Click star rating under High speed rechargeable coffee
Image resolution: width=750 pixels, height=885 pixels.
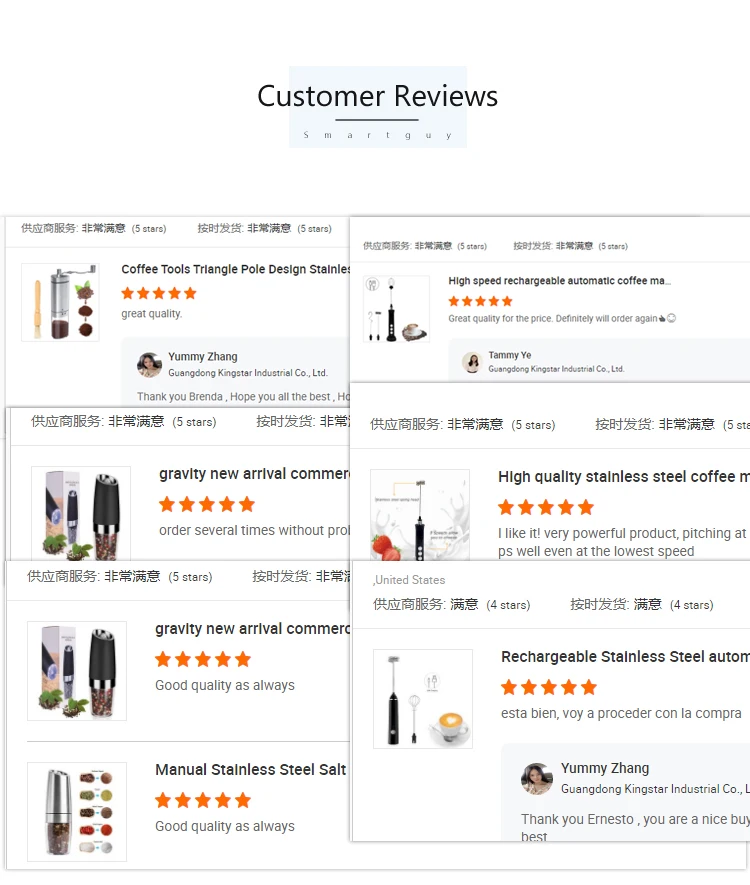480,301
